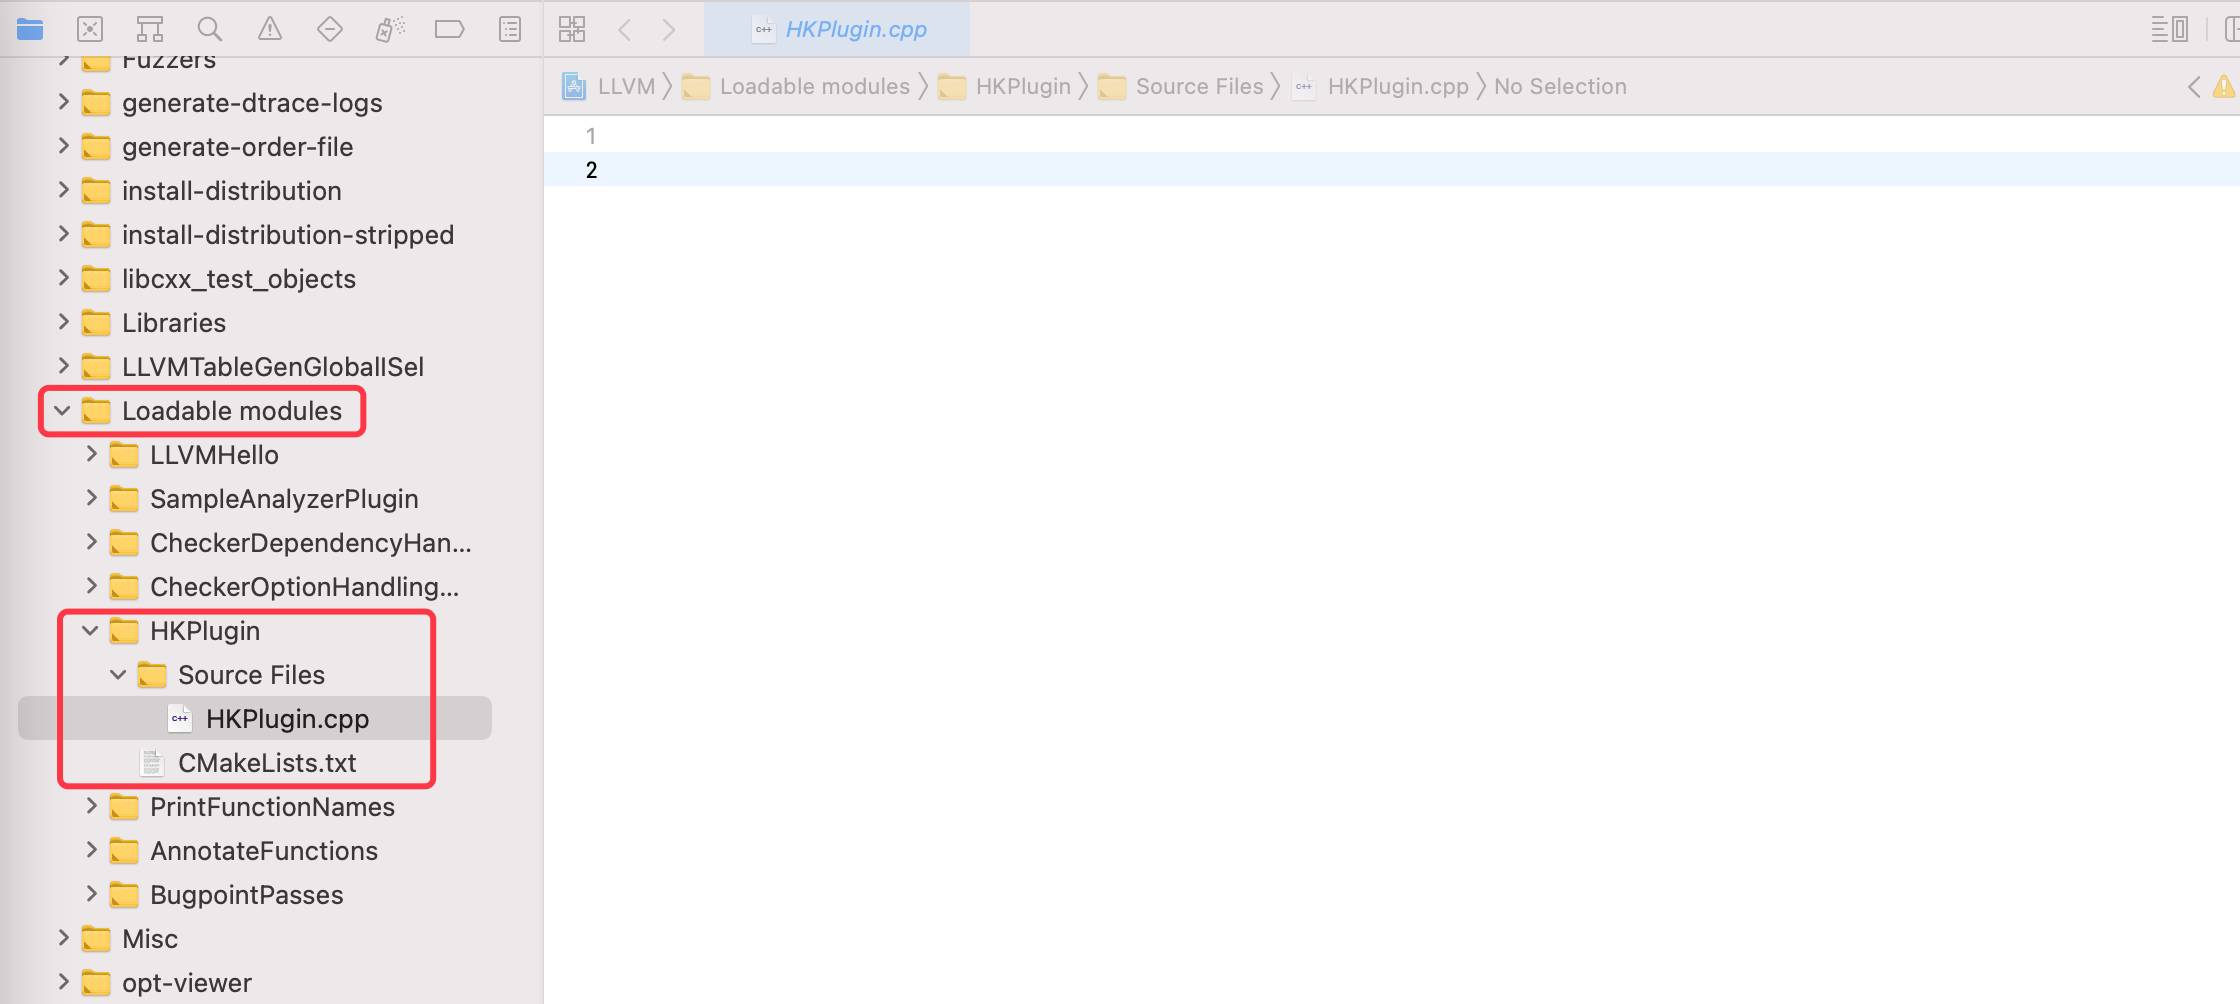Expand the install-distribution folder

64,190
